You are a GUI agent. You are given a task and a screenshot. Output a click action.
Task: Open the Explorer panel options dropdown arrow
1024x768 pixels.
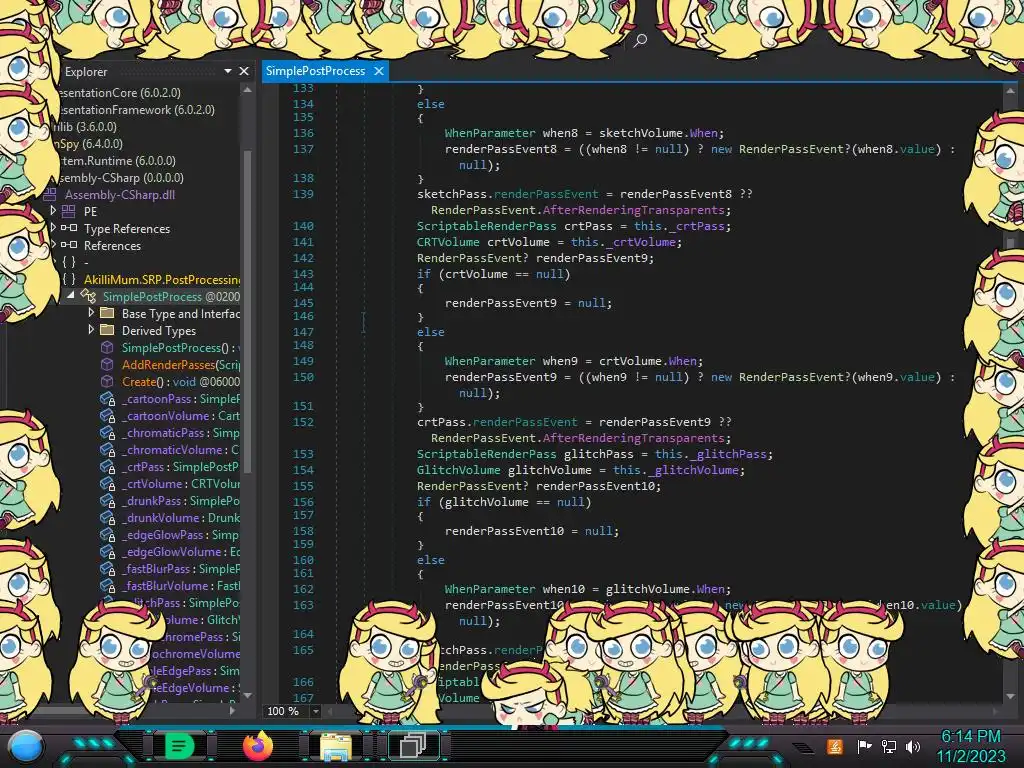(x=228, y=71)
